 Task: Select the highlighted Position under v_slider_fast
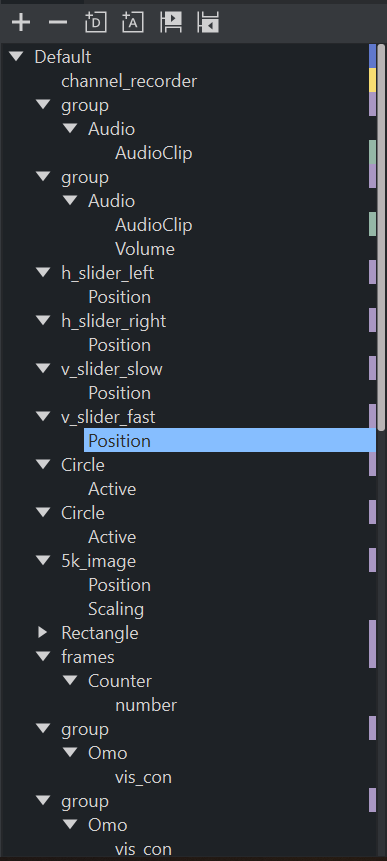point(229,440)
